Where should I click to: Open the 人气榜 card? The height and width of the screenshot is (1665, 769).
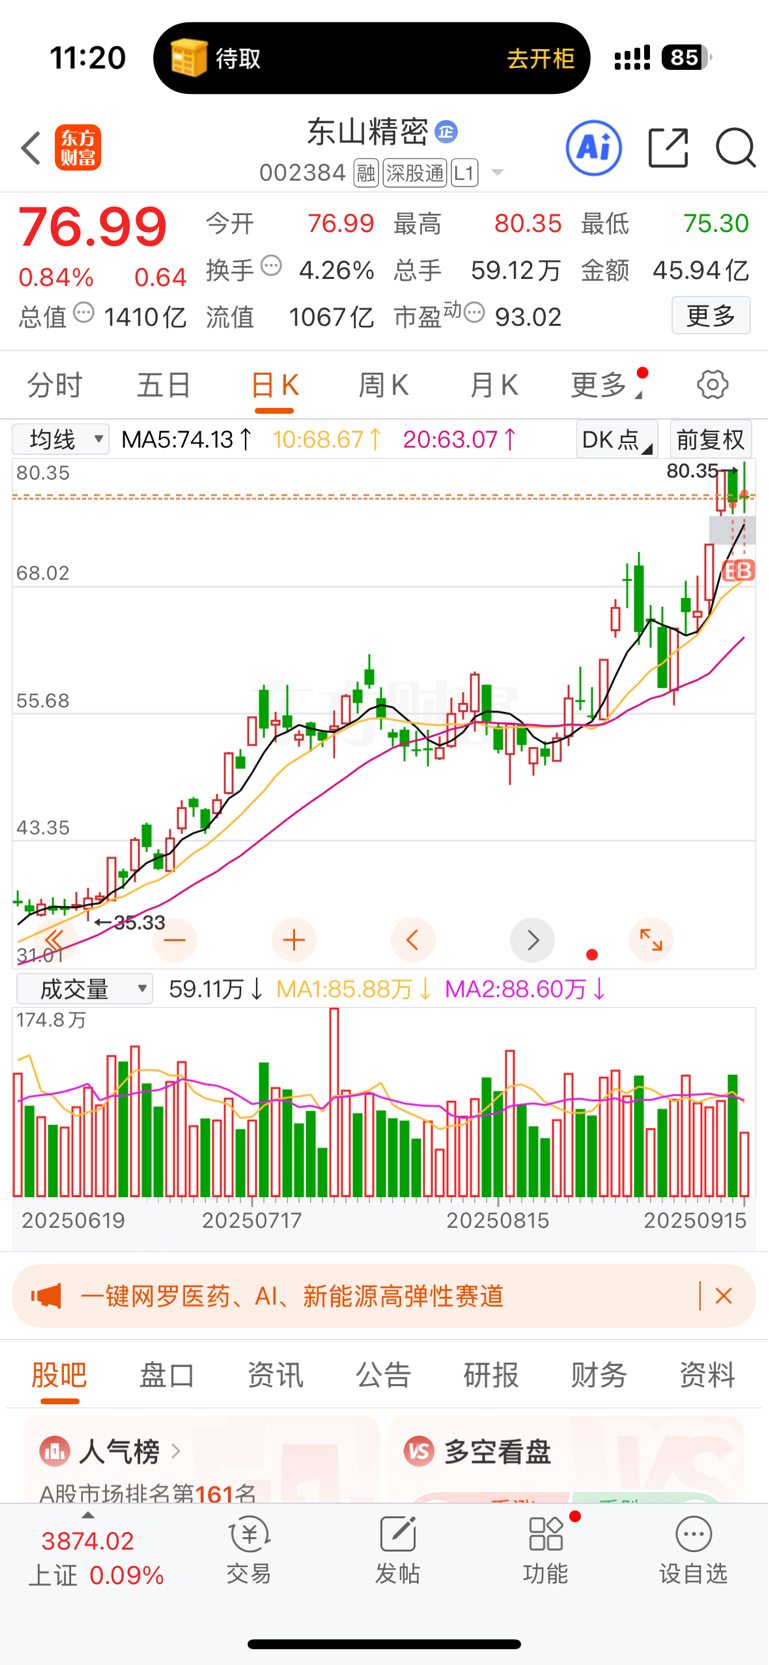[x=201, y=1460]
